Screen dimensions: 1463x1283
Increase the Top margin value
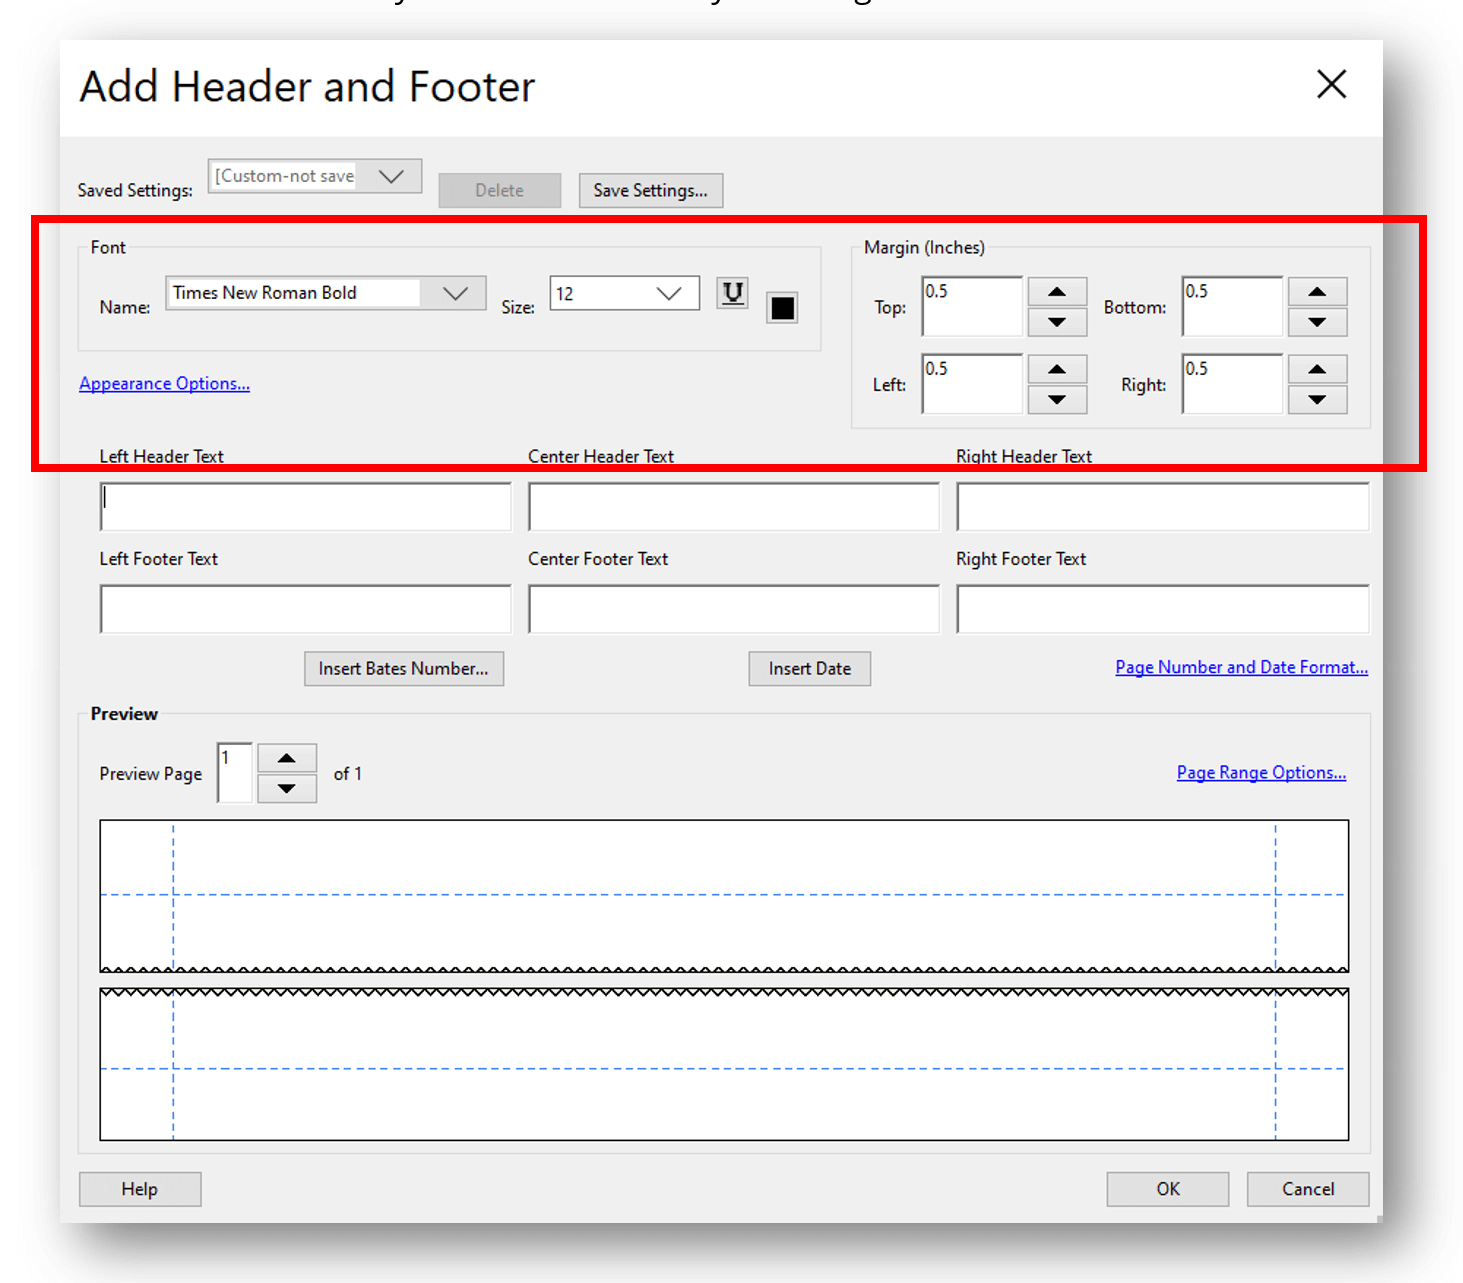click(x=1057, y=292)
